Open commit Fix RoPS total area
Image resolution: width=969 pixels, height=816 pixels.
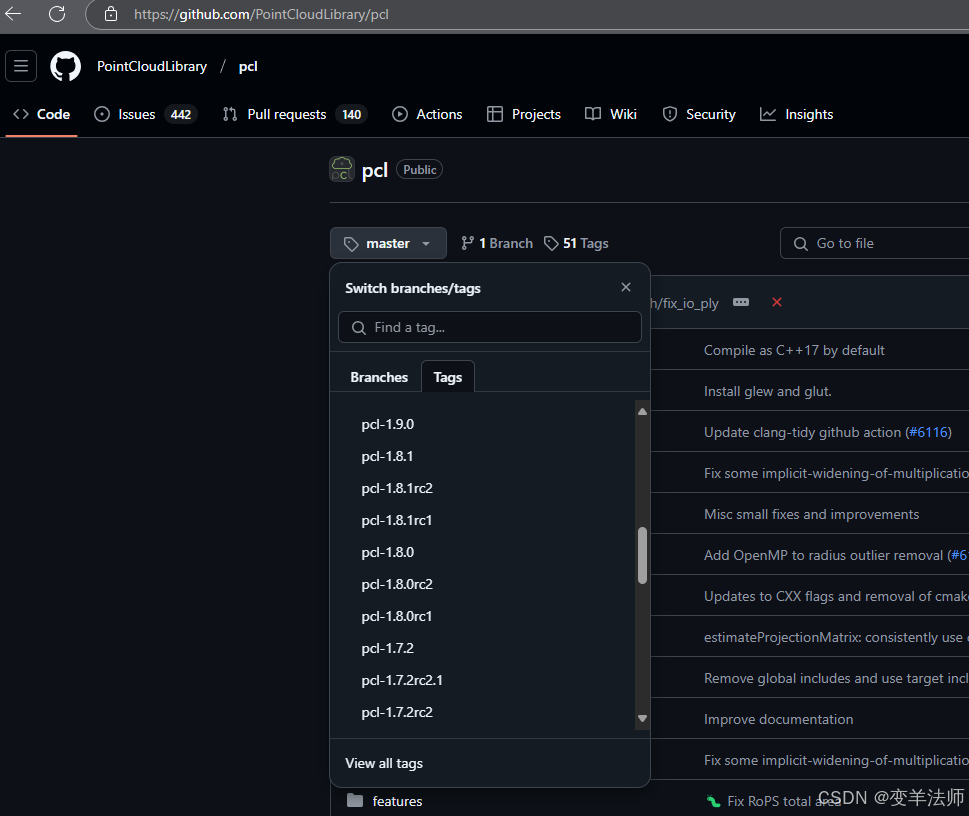pyautogui.click(x=784, y=801)
